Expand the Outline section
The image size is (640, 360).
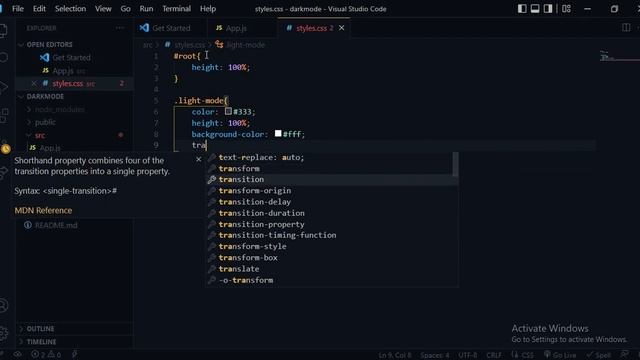coord(40,329)
